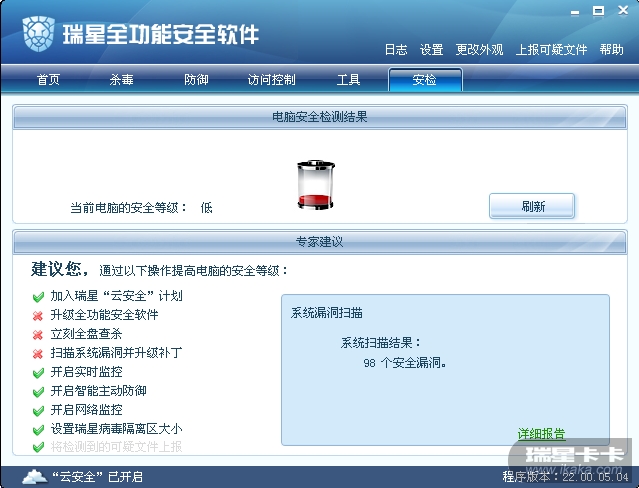The width and height of the screenshot is (639, 488).
Task: Click red cross beside 立刻全盘查杀
Action: 38,335
